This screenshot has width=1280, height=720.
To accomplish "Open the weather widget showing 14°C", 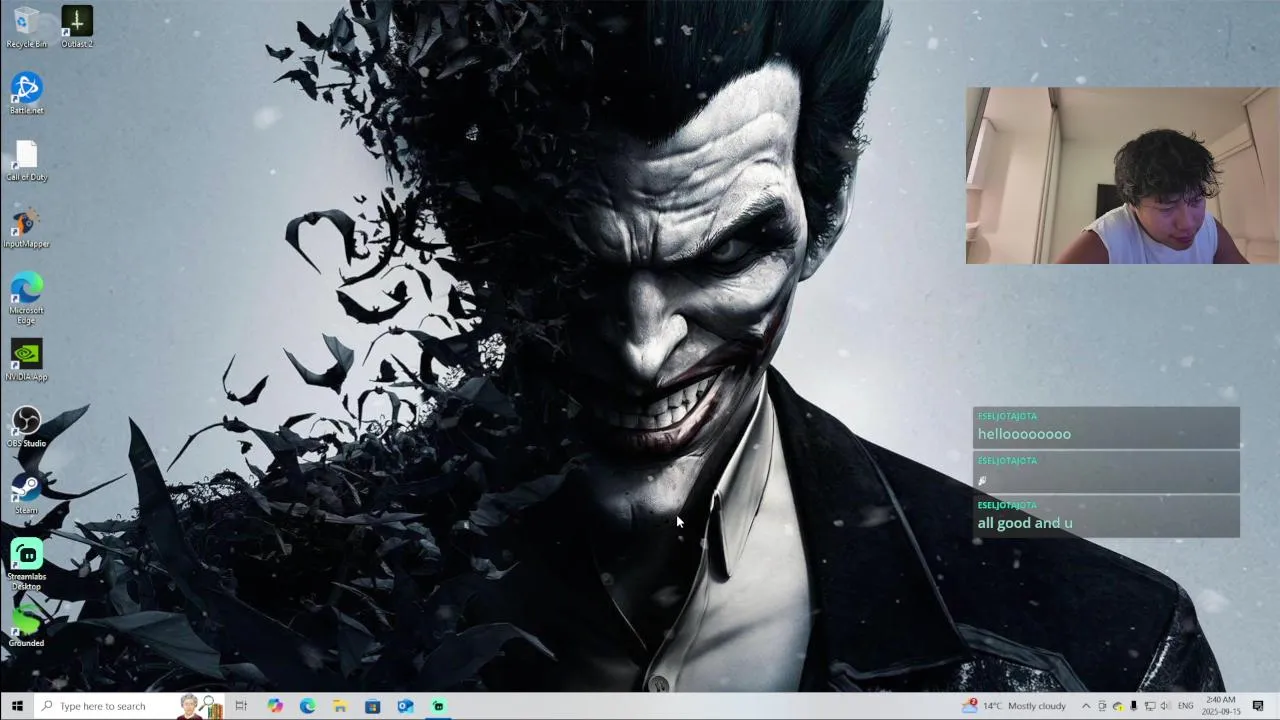I will pos(1014,706).
